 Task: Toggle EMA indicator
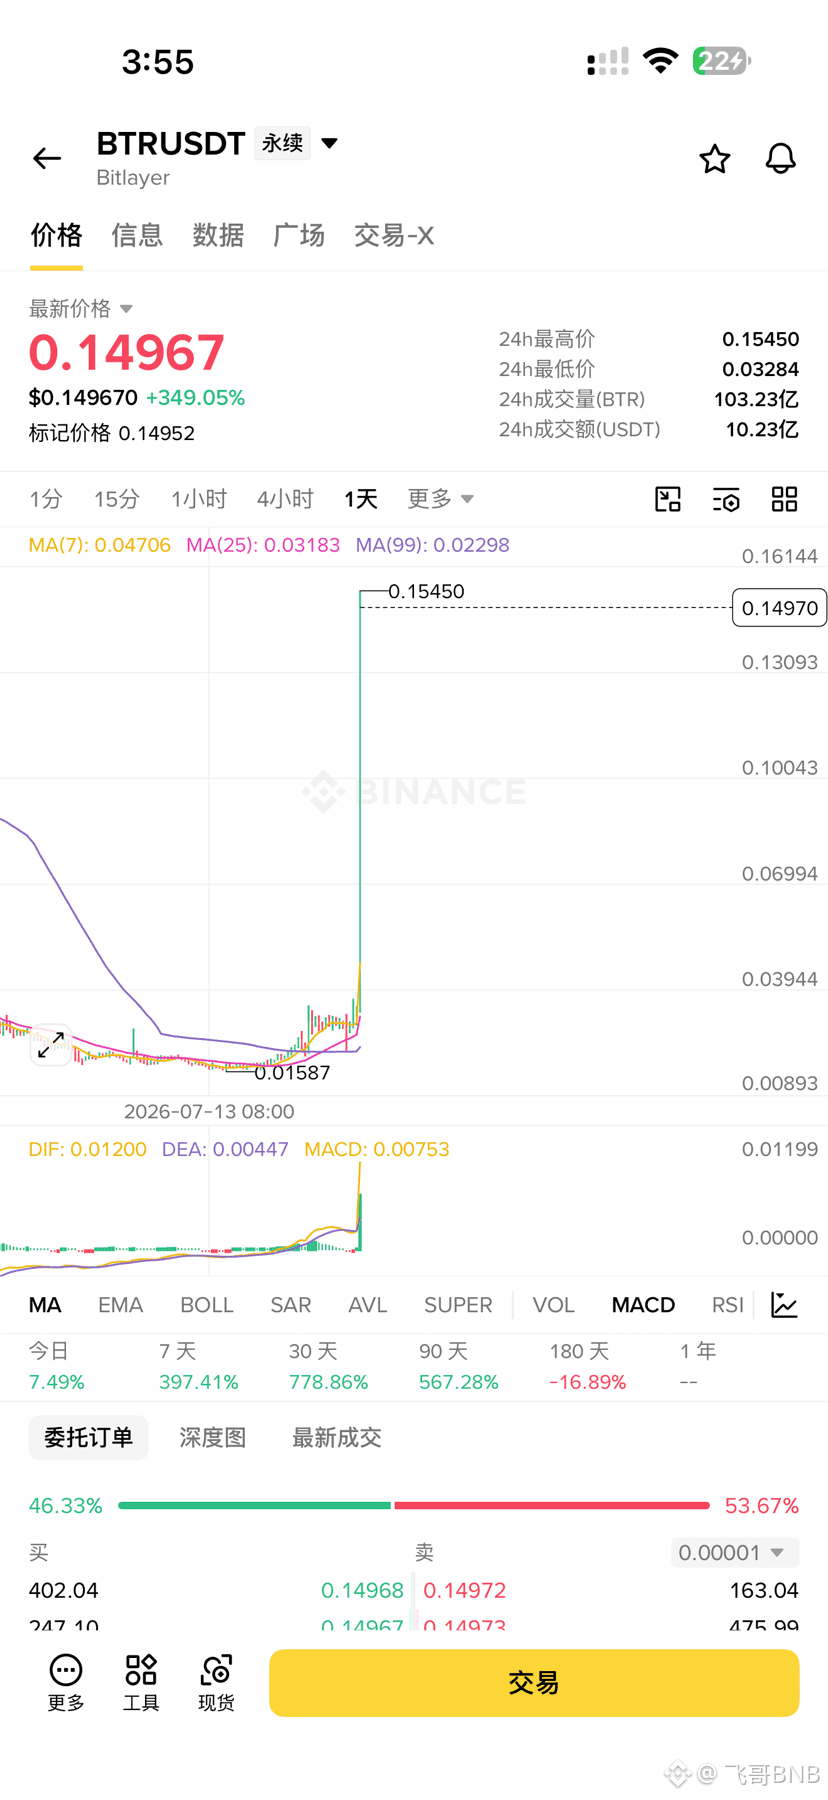[x=121, y=1305]
